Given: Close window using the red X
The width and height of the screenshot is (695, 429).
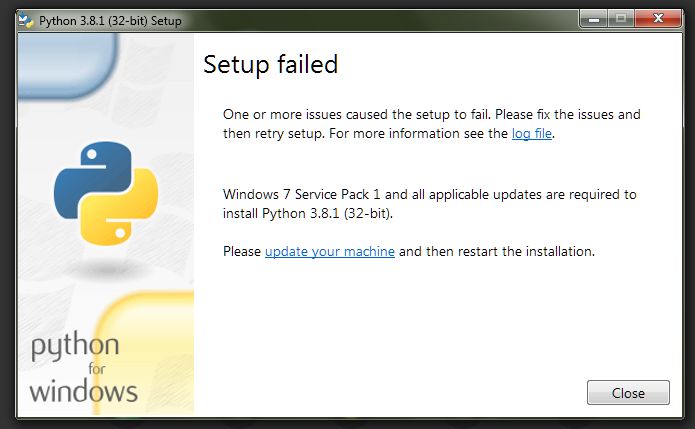Looking at the screenshot, I should click(x=658, y=19).
